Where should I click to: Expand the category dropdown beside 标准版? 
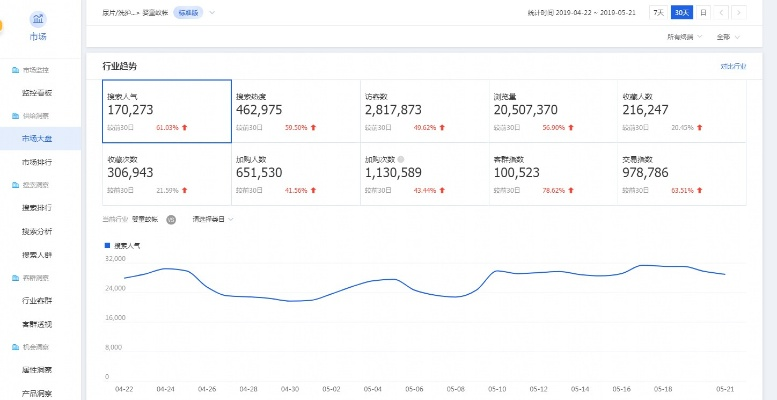[x=212, y=13]
